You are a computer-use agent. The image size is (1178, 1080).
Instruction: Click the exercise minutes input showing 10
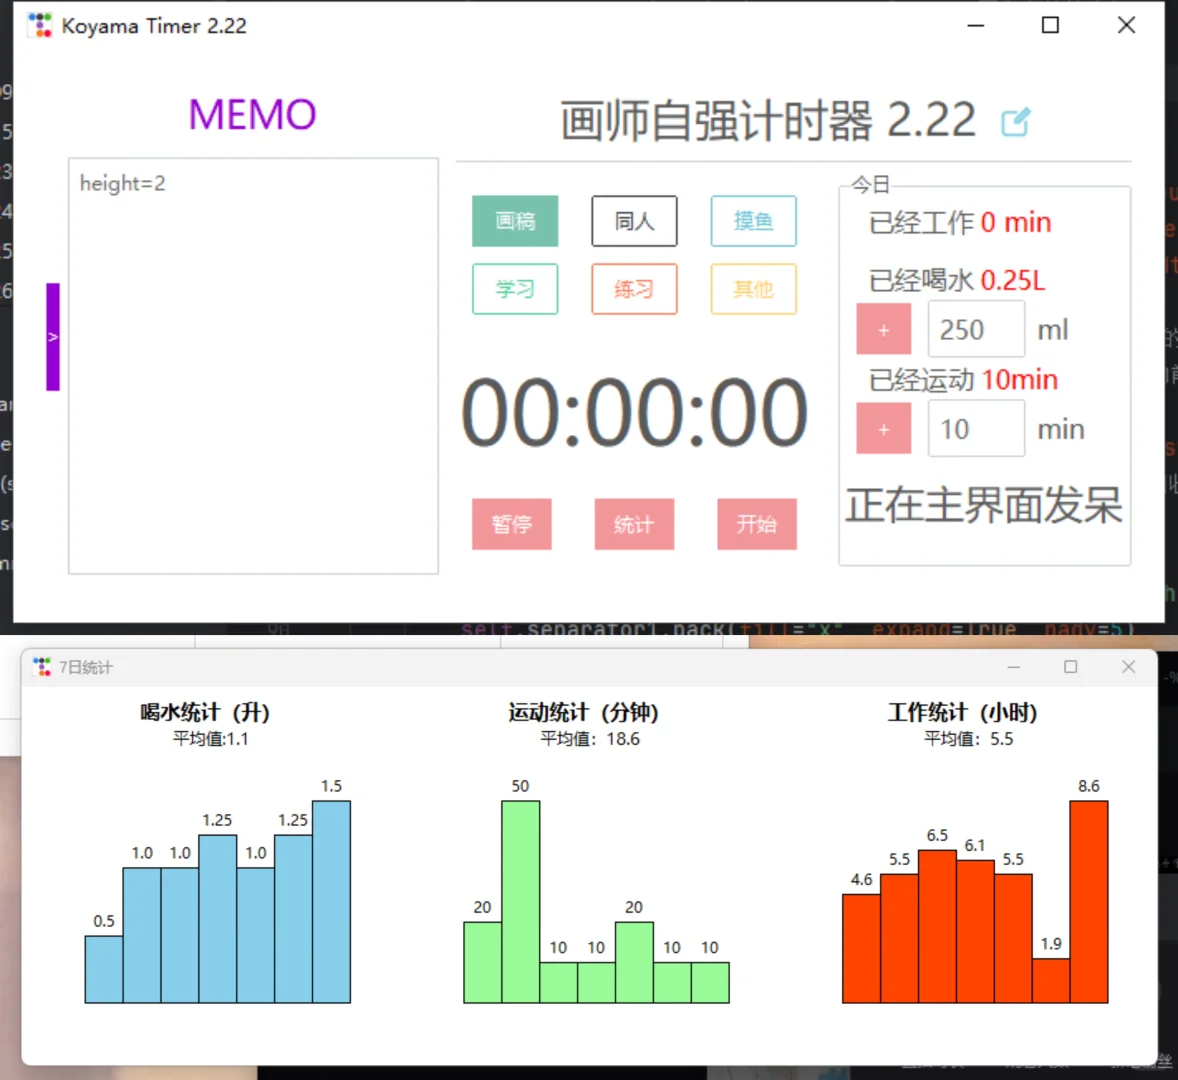[x=976, y=428]
